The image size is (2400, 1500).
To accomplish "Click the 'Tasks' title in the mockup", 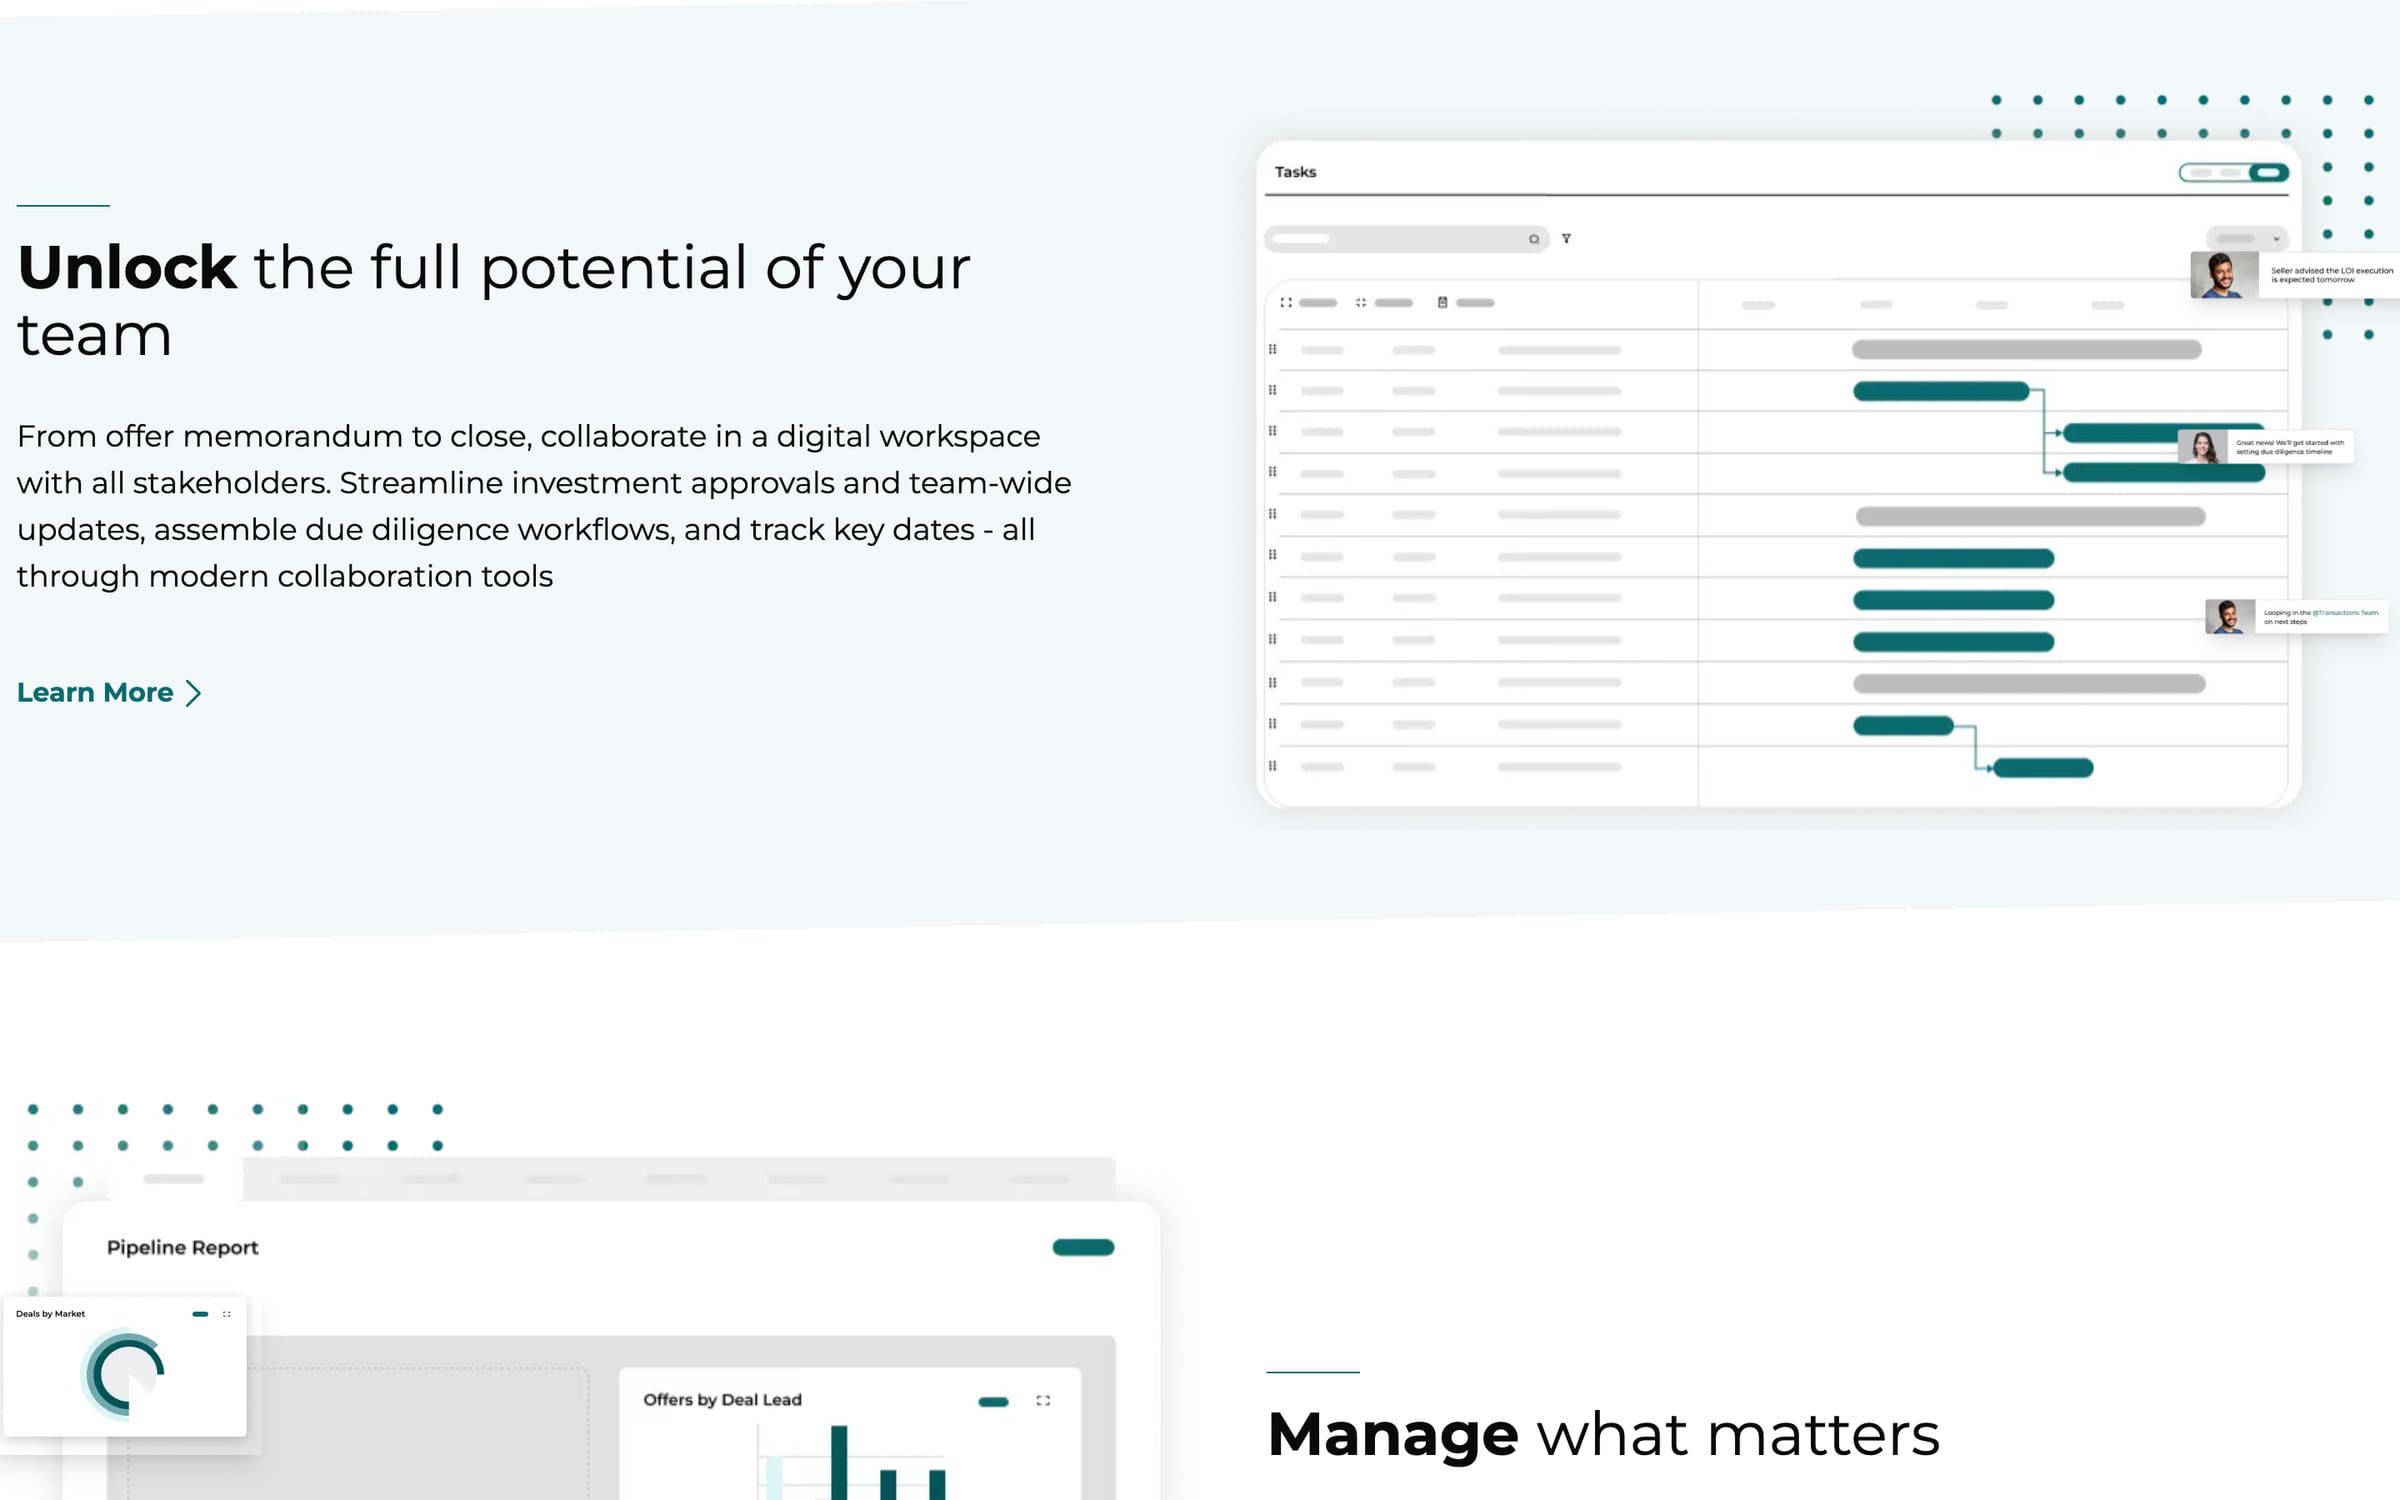I will click(1295, 172).
